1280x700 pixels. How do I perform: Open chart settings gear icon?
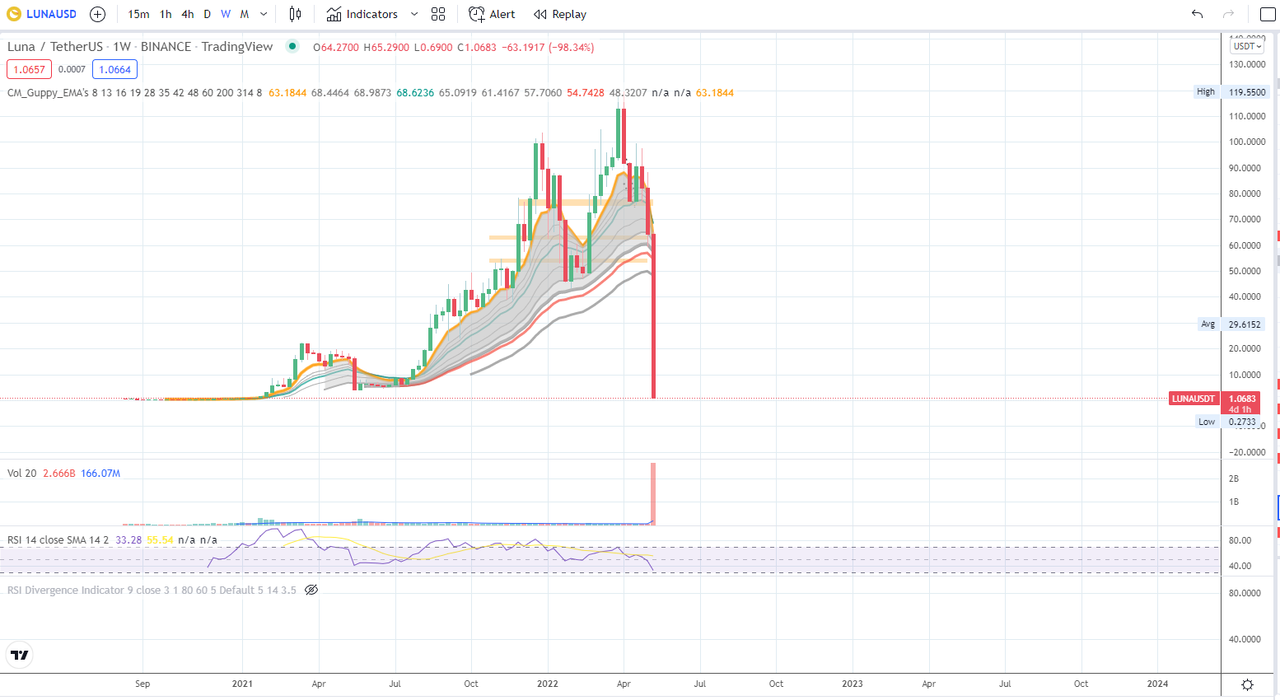[x=1247, y=685]
